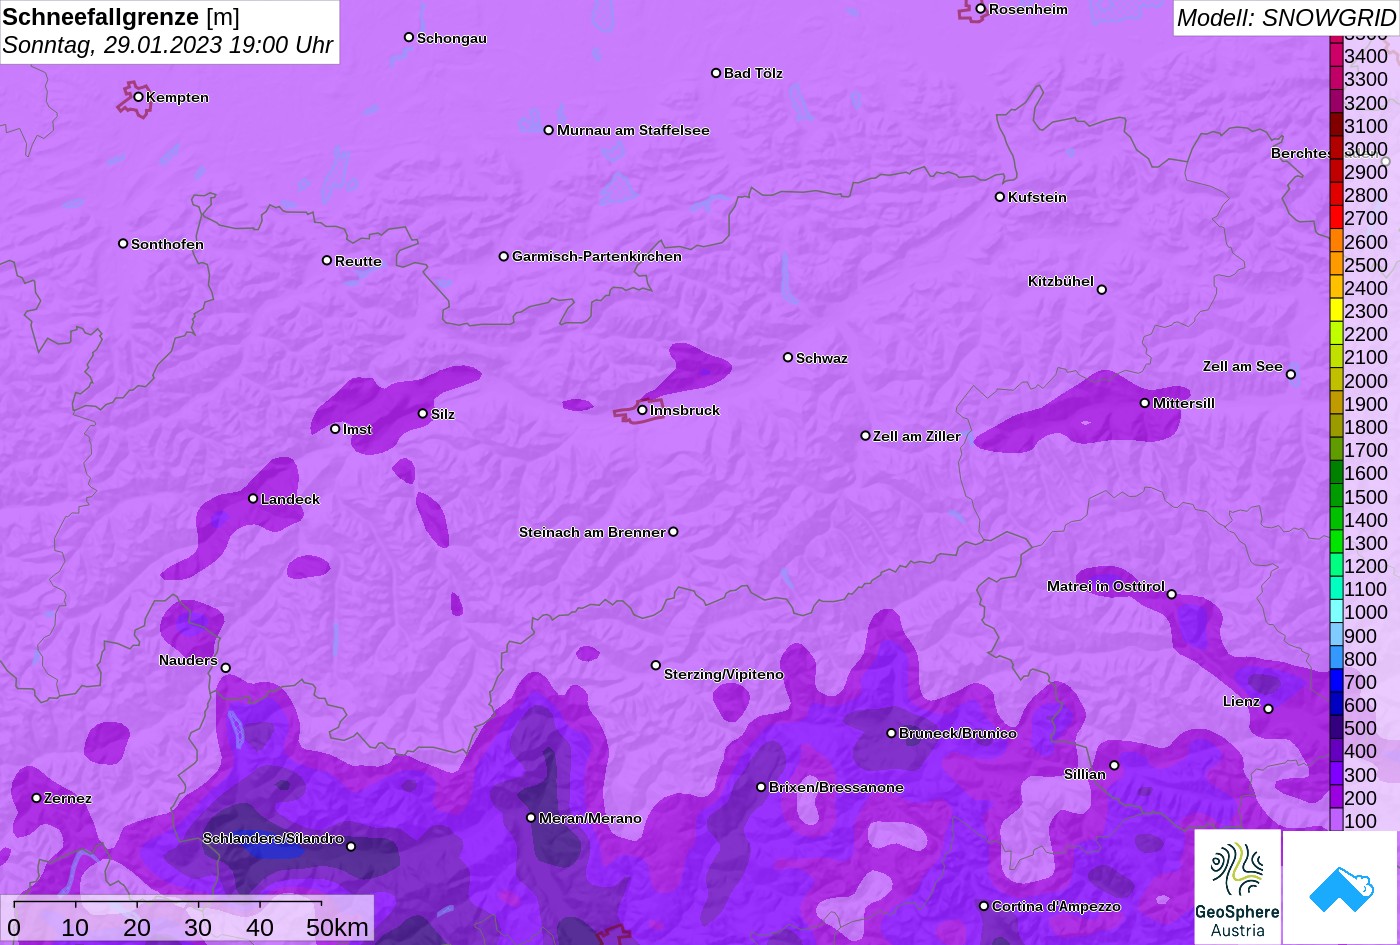The width and height of the screenshot is (1400, 945).
Task: Click the 'Schlanders/Silandro' label
Action: [x=273, y=838]
